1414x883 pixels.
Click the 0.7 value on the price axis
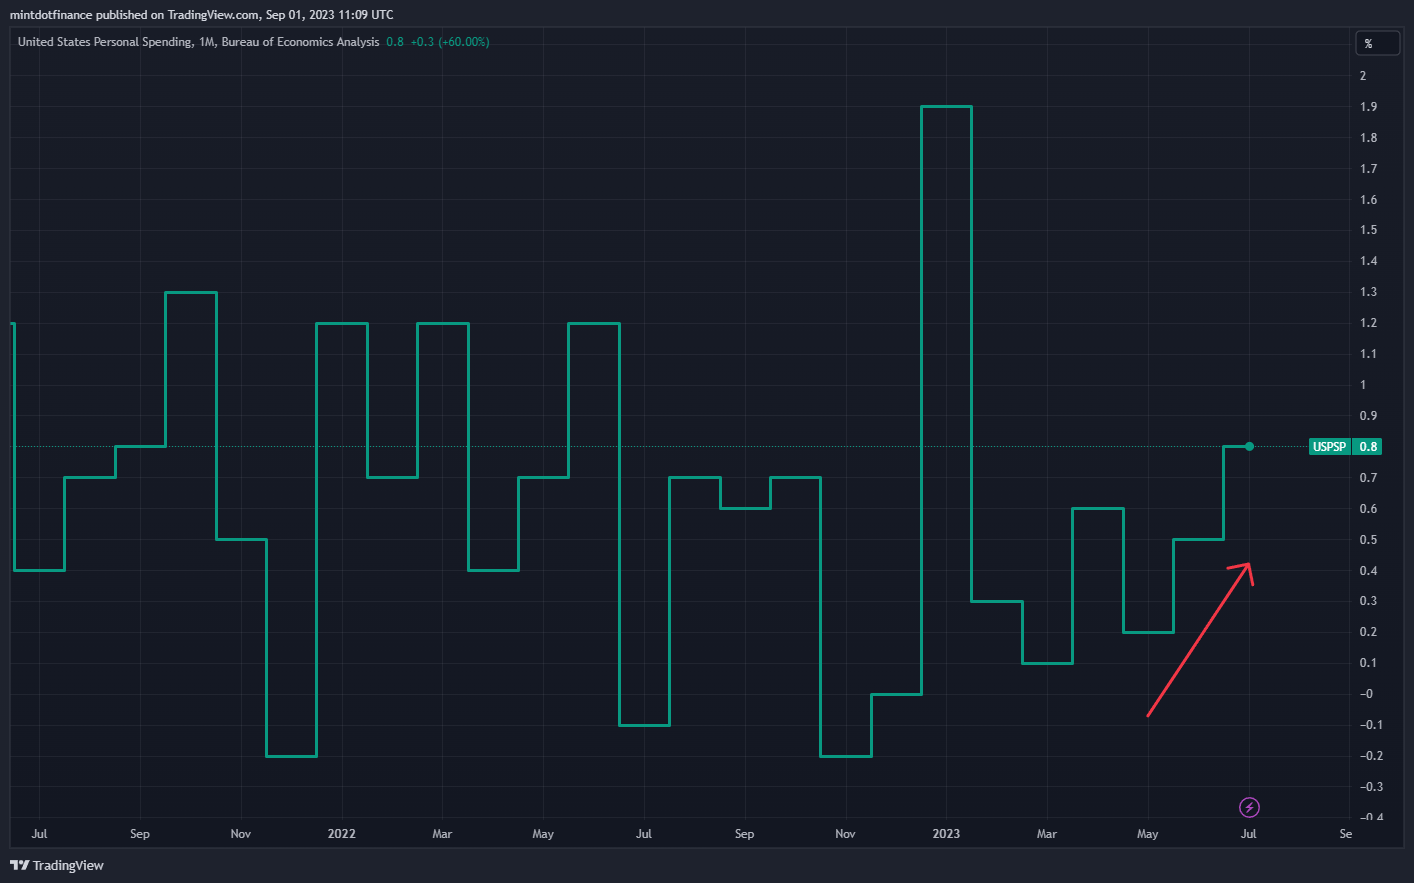pos(1368,478)
